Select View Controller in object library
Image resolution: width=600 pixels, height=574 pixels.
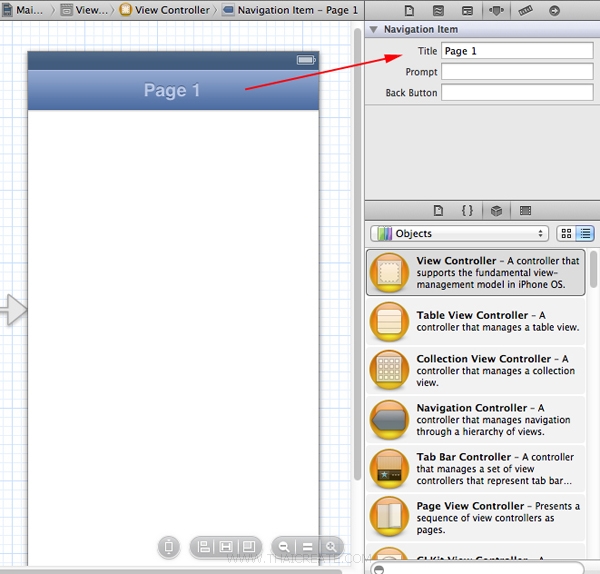476,272
